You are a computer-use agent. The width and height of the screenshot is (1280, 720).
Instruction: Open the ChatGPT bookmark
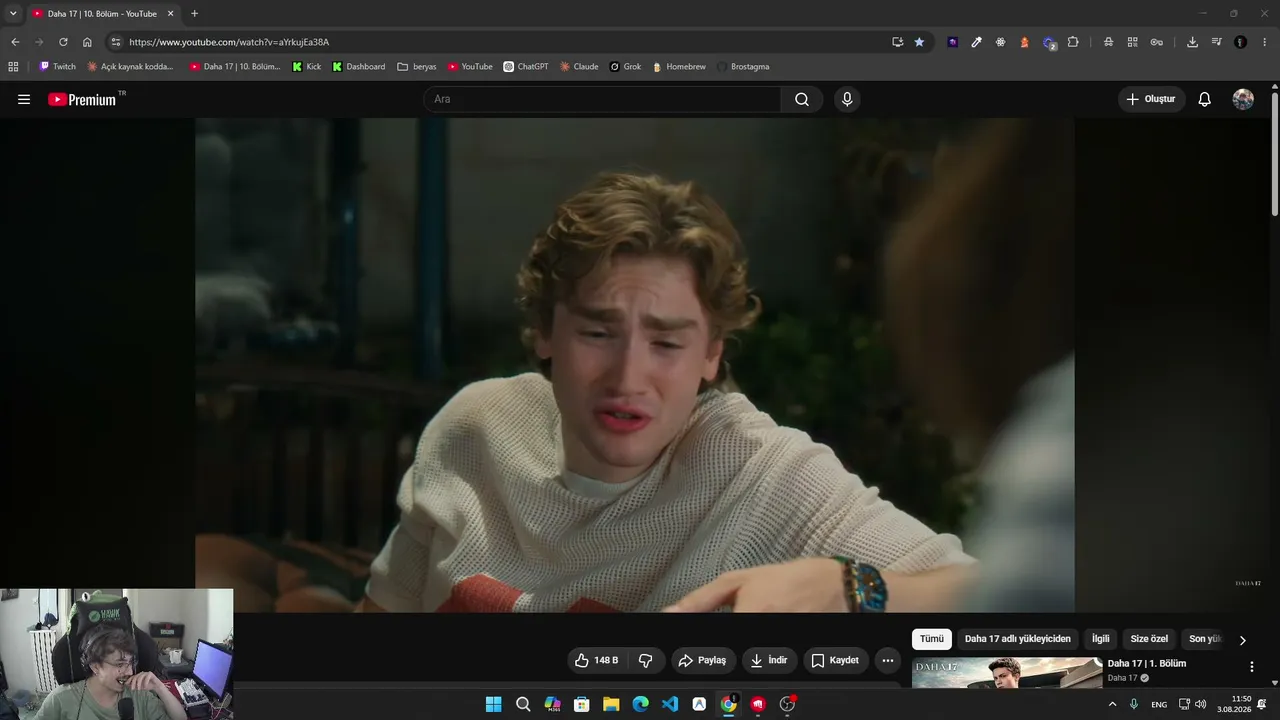525,67
